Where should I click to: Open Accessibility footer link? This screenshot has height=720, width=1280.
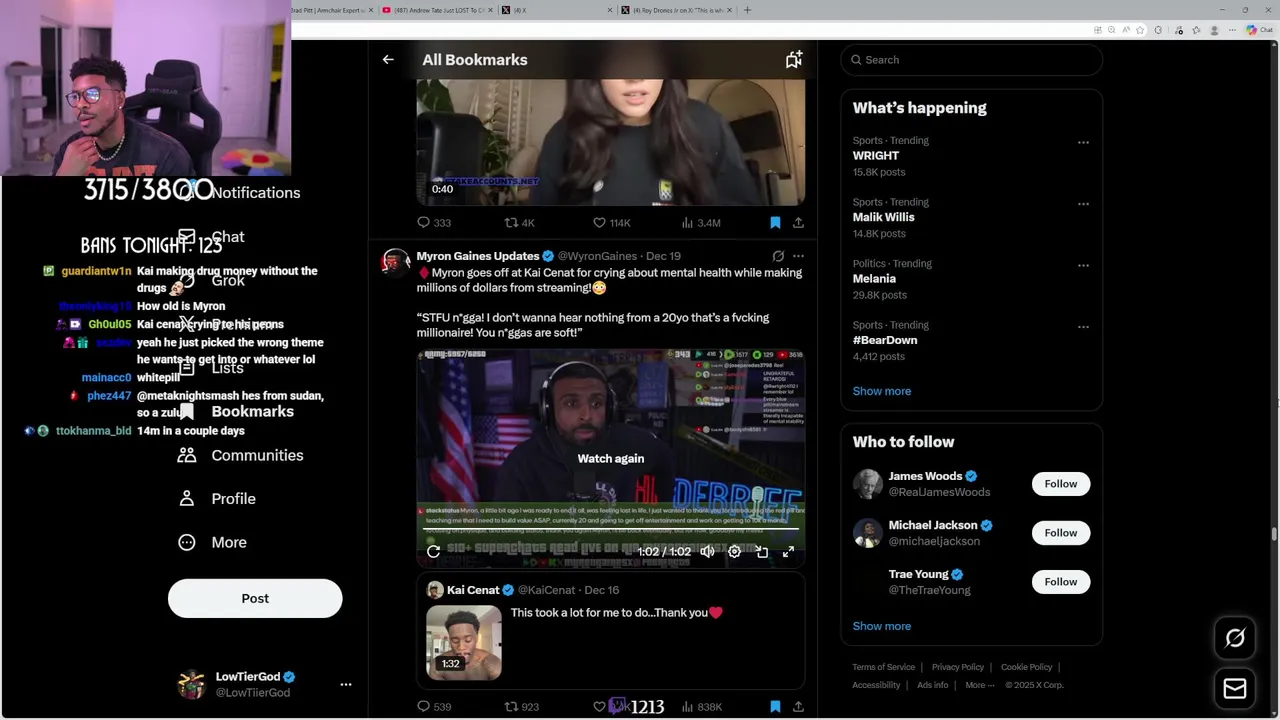tap(876, 685)
